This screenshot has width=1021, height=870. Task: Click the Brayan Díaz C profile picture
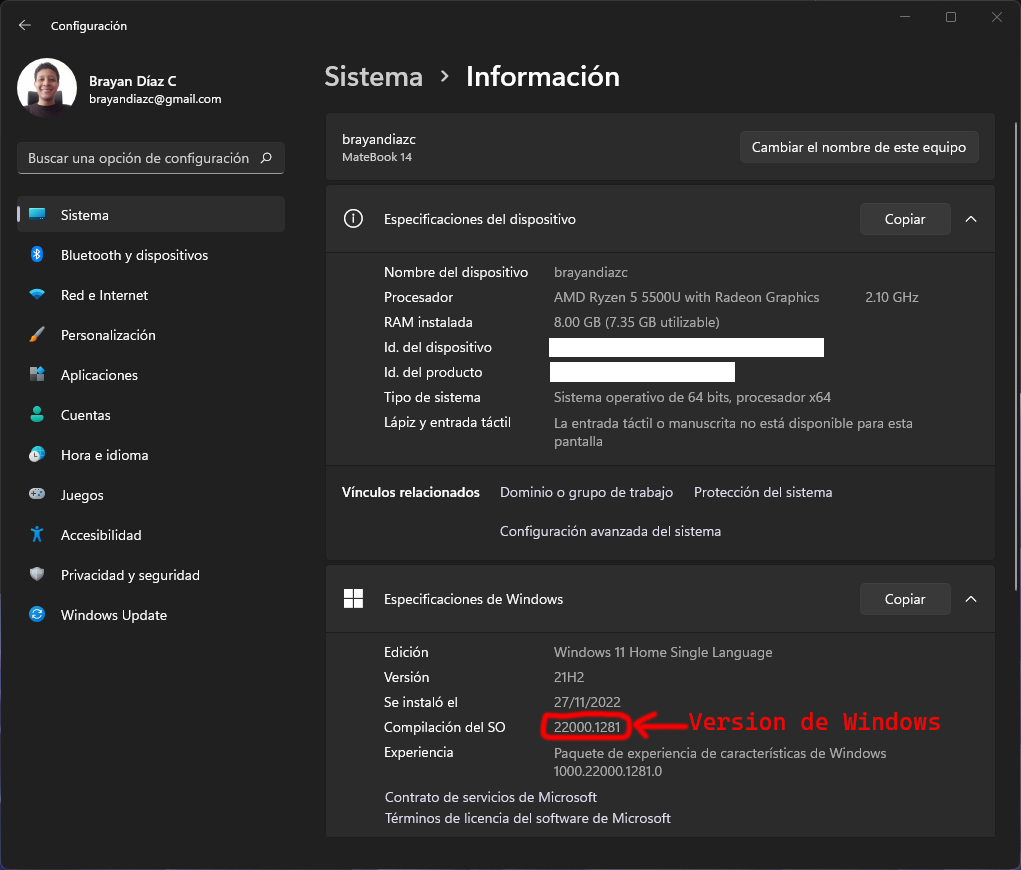click(47, 88)
